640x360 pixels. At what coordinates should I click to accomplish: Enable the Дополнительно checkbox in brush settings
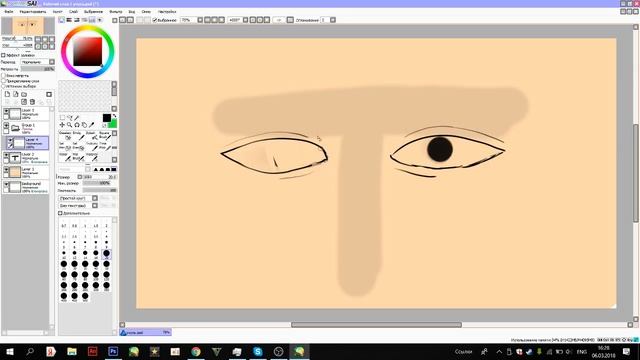tap(60, 213)
